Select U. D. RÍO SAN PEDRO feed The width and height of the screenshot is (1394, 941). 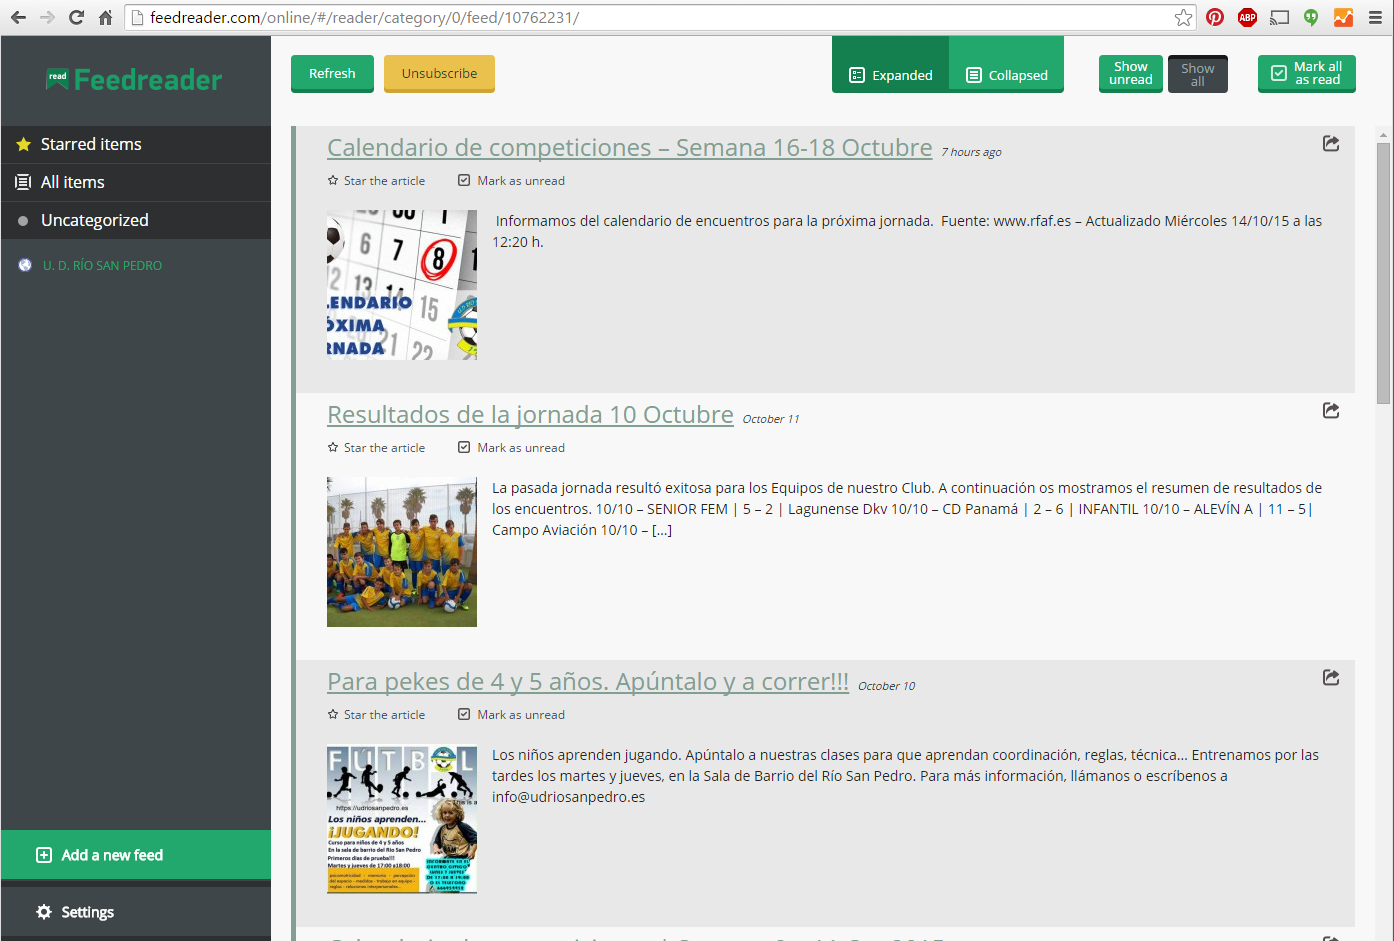pyautogui.click(x=102, y=266)
